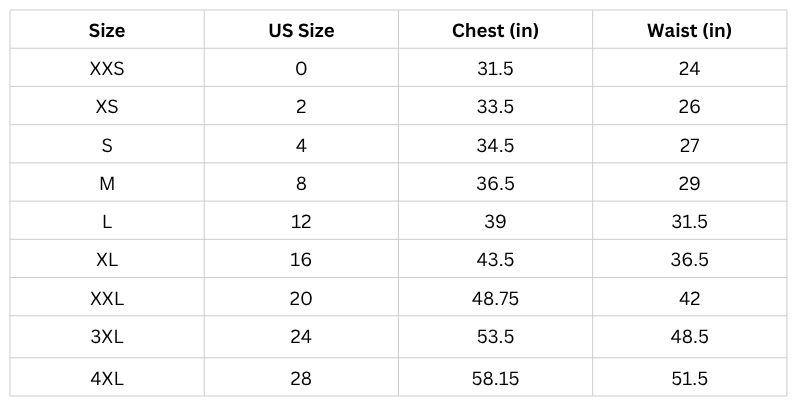Click the US Size column header

(301, 30)
